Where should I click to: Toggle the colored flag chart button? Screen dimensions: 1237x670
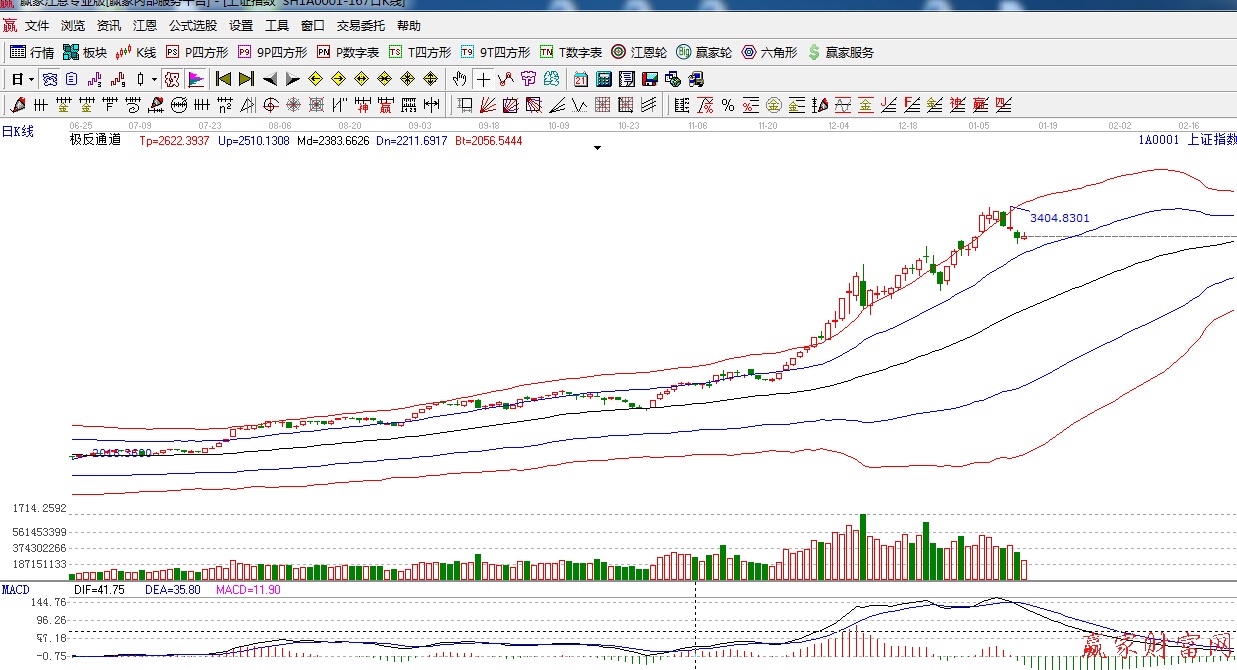196,79
